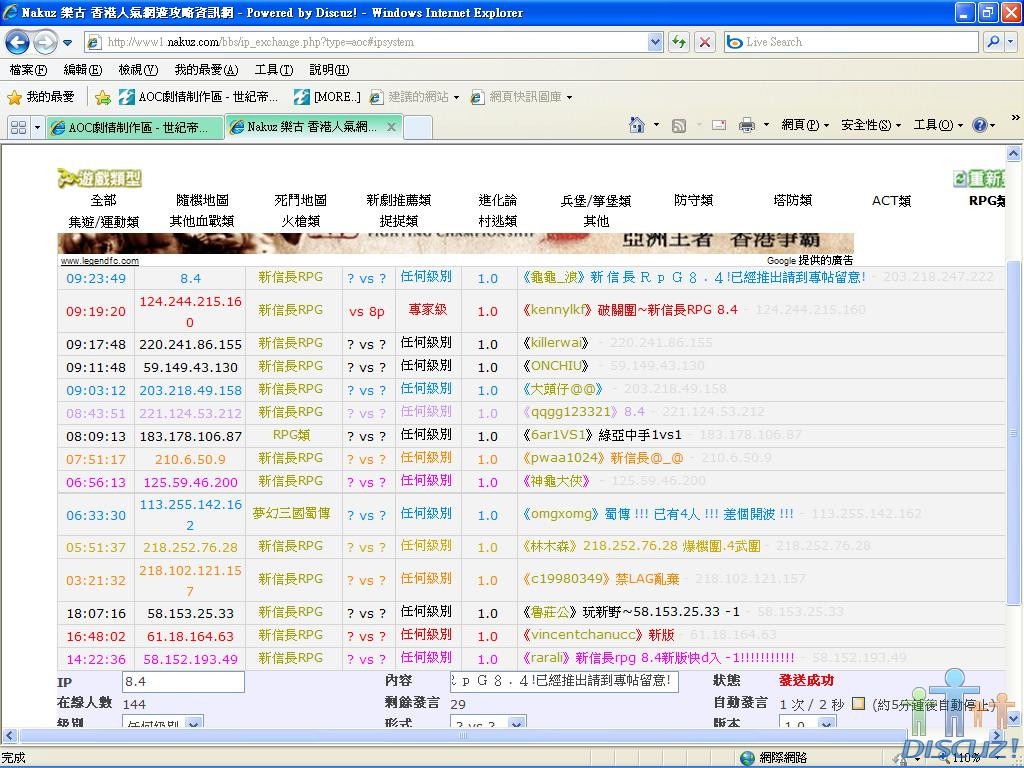Open the 檢視(V) menu
This screenshot has width=1024, height=768.
click(x=138, y=70)
